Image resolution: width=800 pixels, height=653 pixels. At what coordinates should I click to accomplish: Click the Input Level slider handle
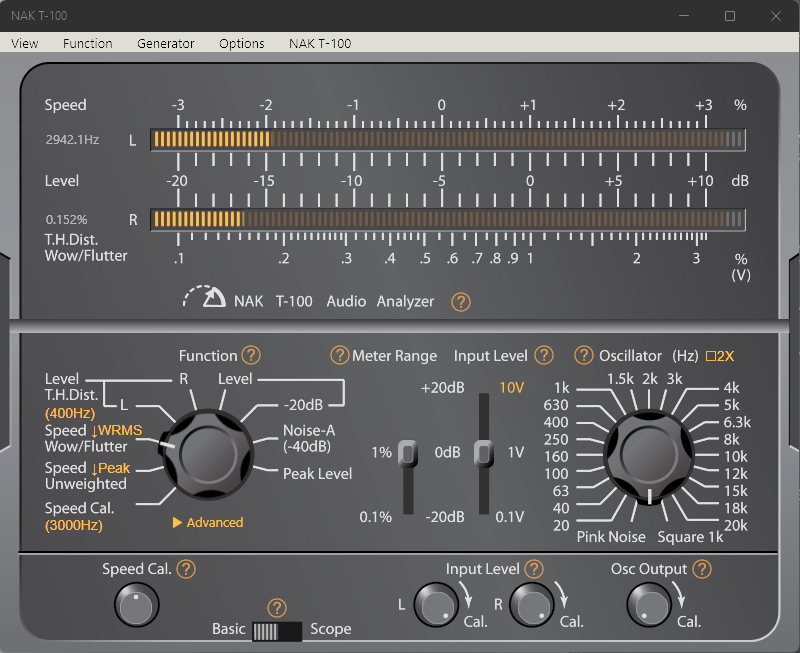484,454
